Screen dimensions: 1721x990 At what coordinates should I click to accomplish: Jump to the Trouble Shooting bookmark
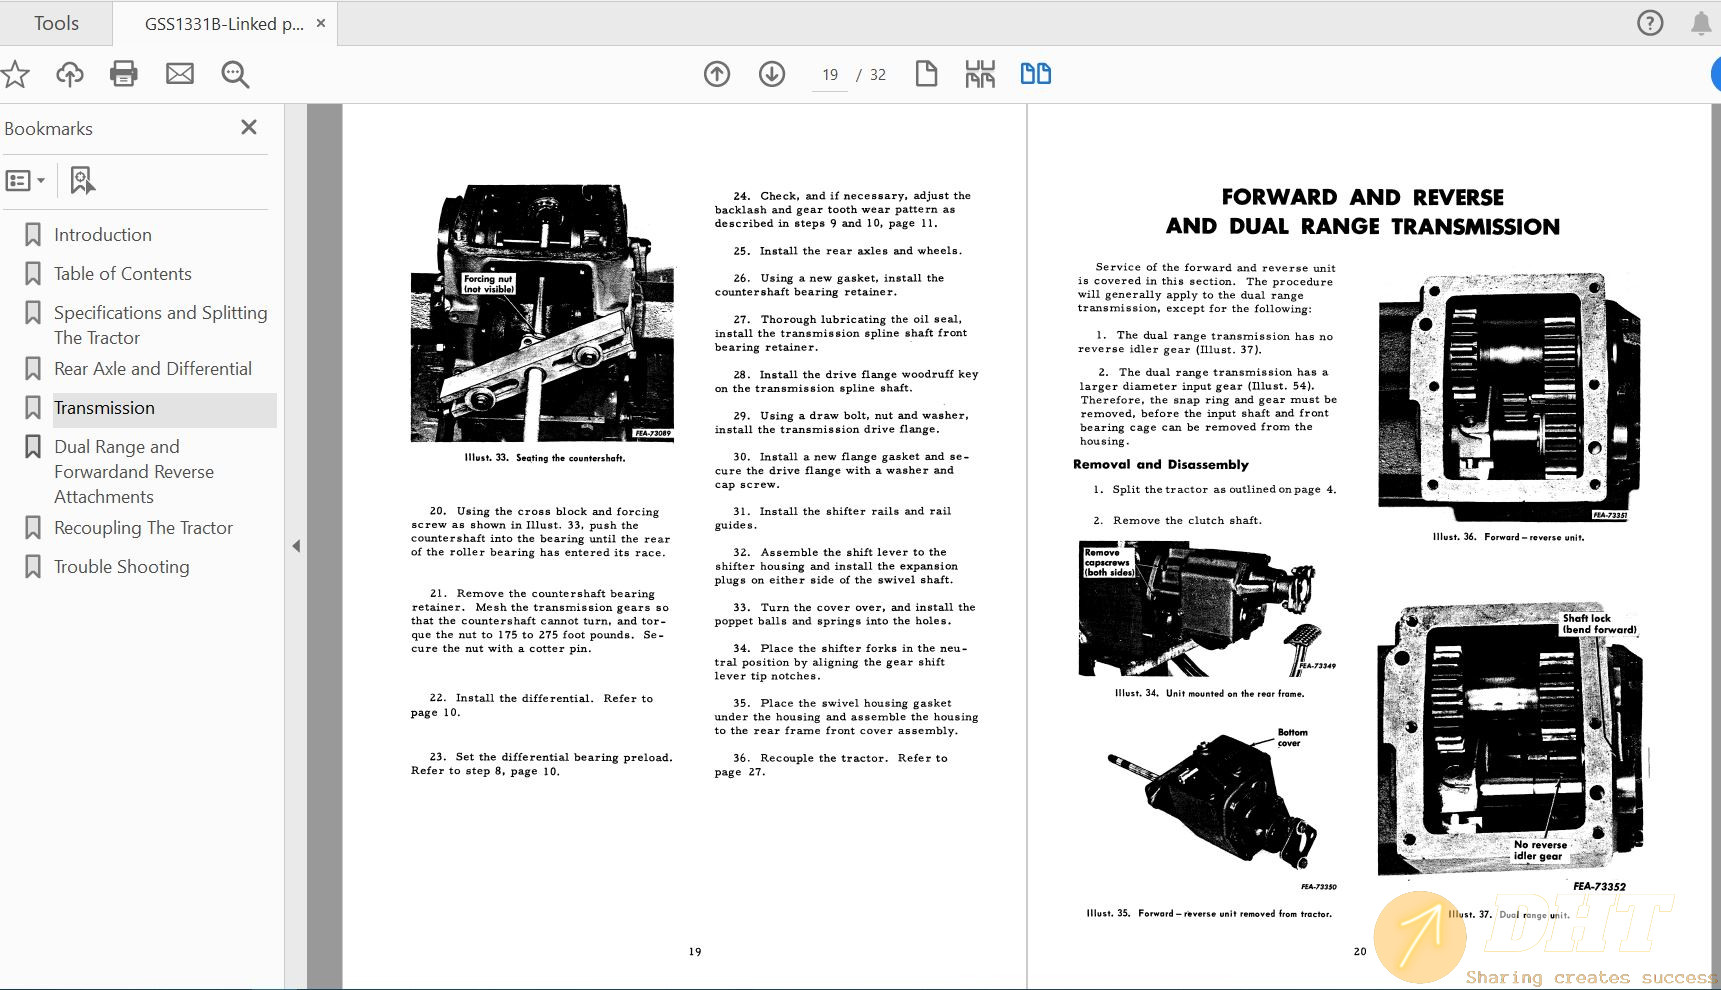tap(121, 567)
